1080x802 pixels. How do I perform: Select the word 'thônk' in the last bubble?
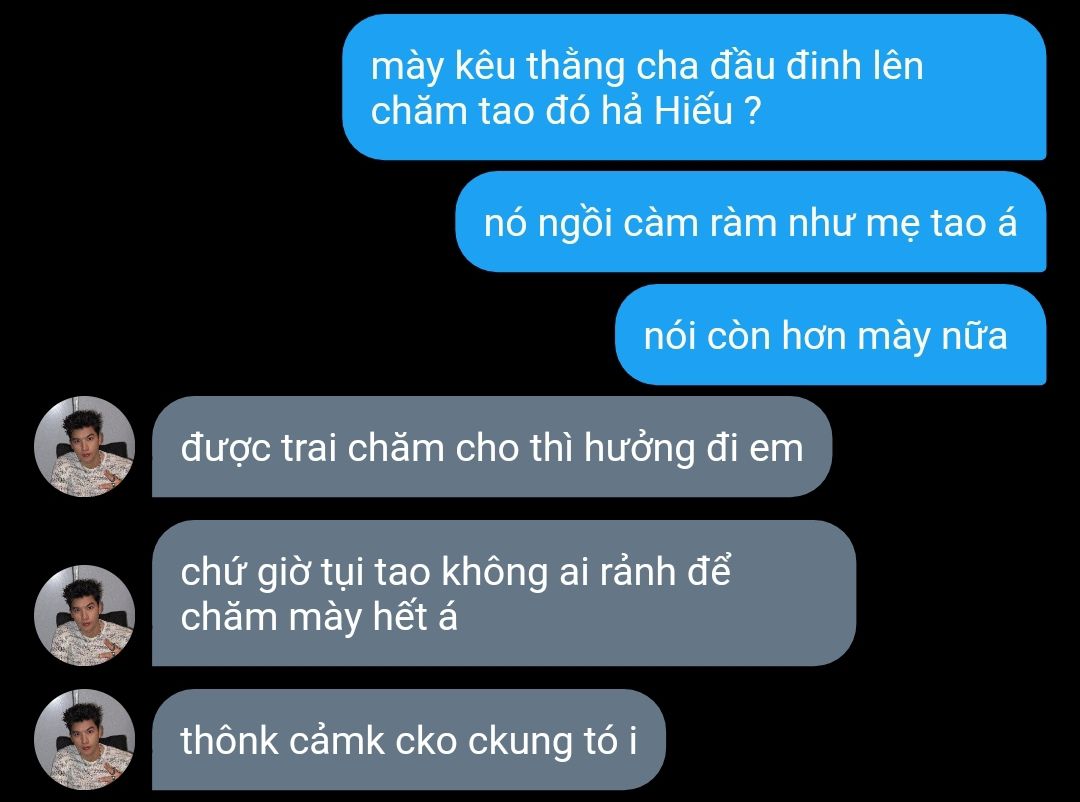(229, 741)
